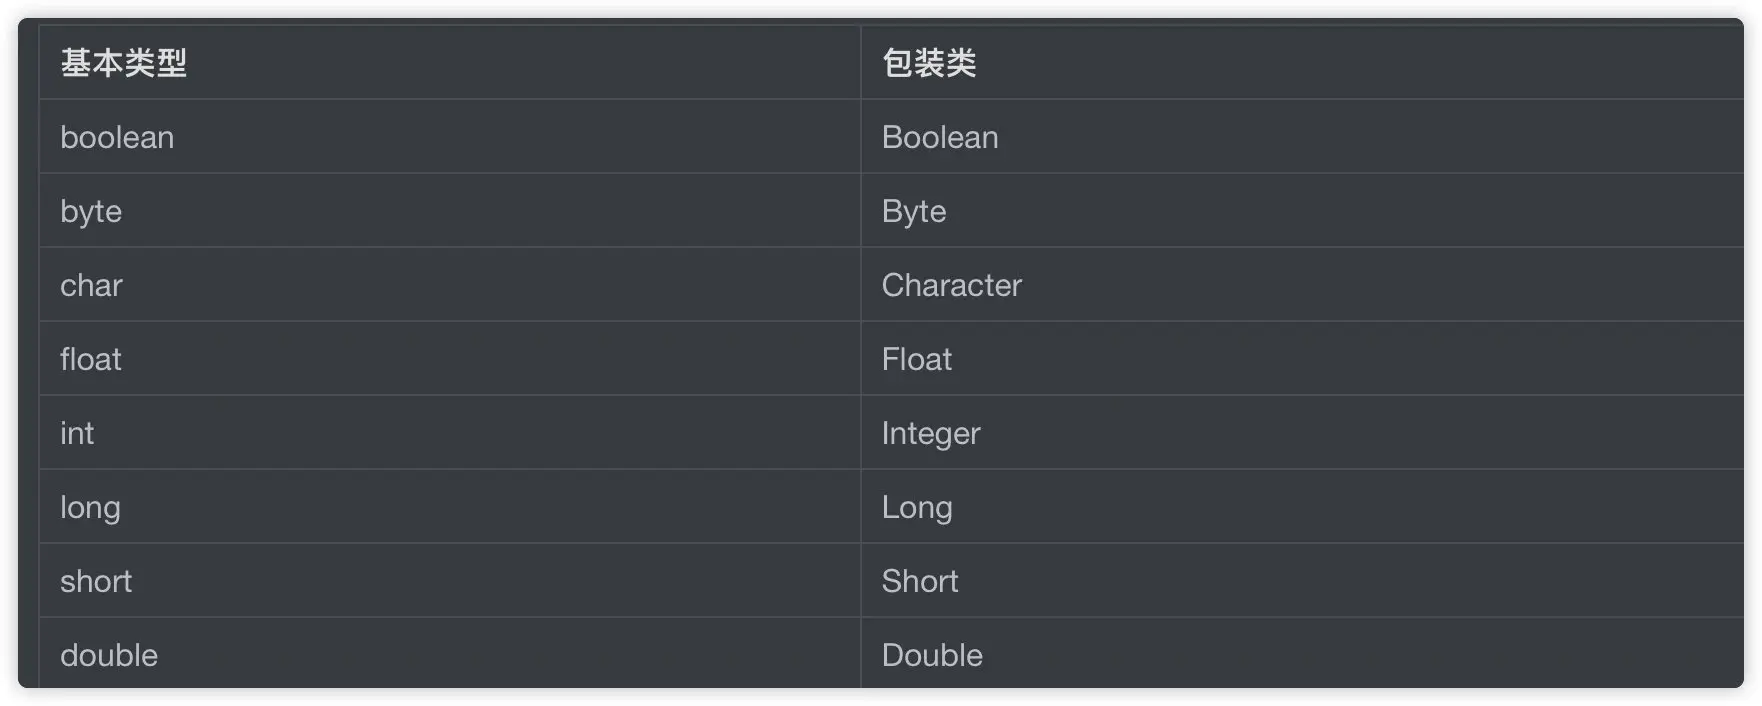The image size is (1762, 706).
Task: Click the word Character in the table
Action: pyautogui.click(x=952, y=285)
